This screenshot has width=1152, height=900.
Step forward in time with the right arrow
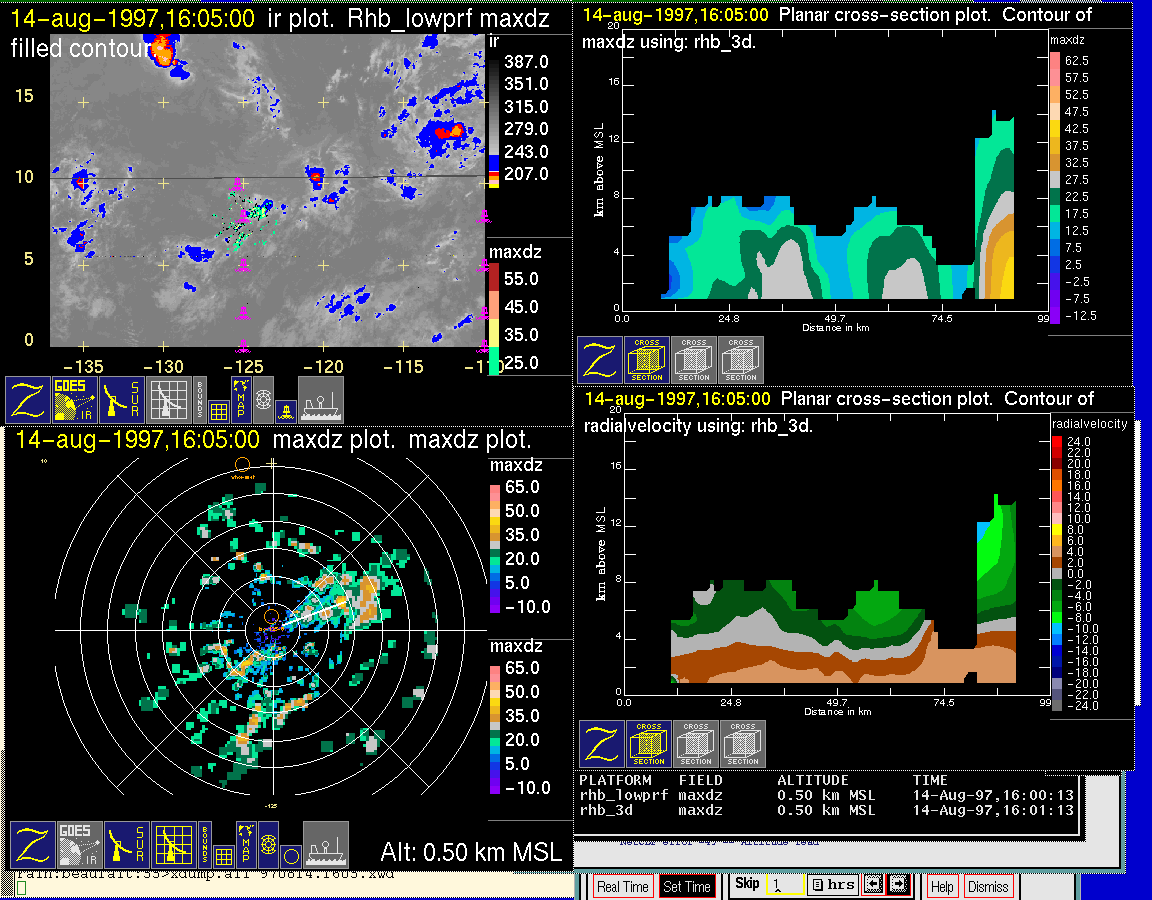pos(898,885)
